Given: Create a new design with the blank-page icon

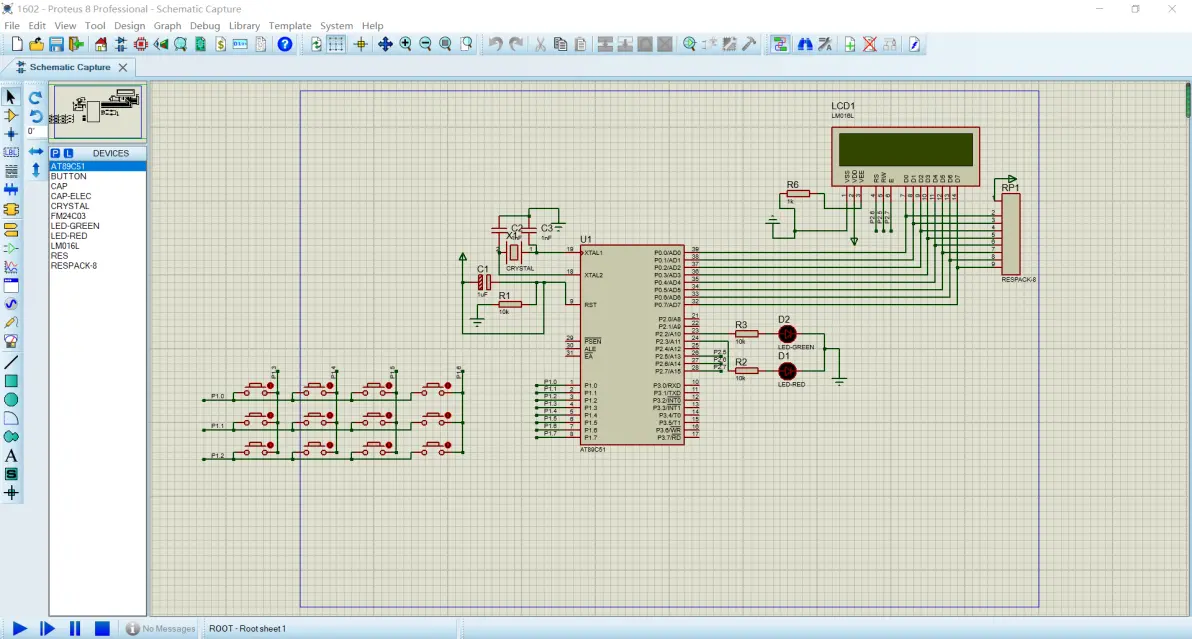Looking at the screenshot, I should (x=17, y=45).
